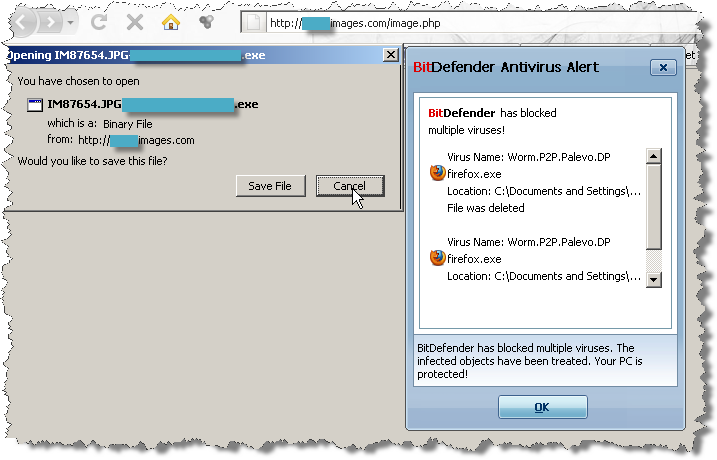Open the history dropdown beside Forward arrow
Image resolution: width=717 pixels, height=460 pixels.
[x=70, y=22]
